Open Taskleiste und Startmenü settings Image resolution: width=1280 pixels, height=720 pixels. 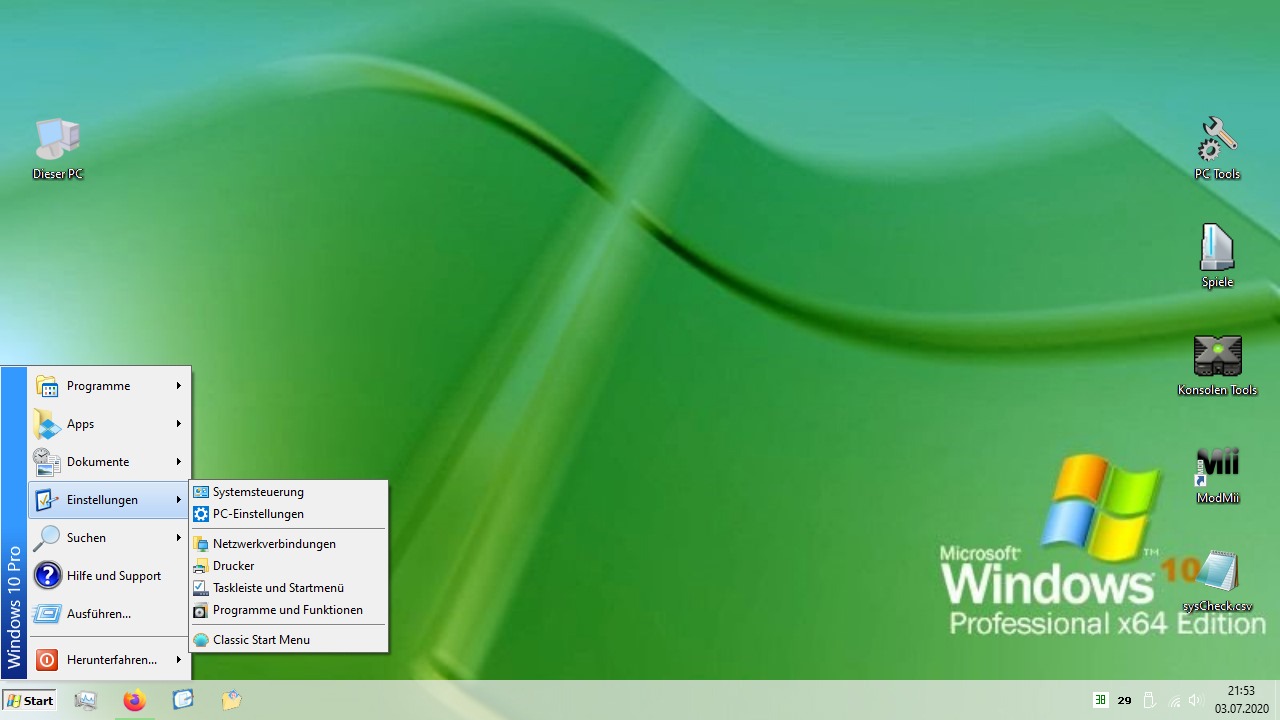[x=288, y=588]
